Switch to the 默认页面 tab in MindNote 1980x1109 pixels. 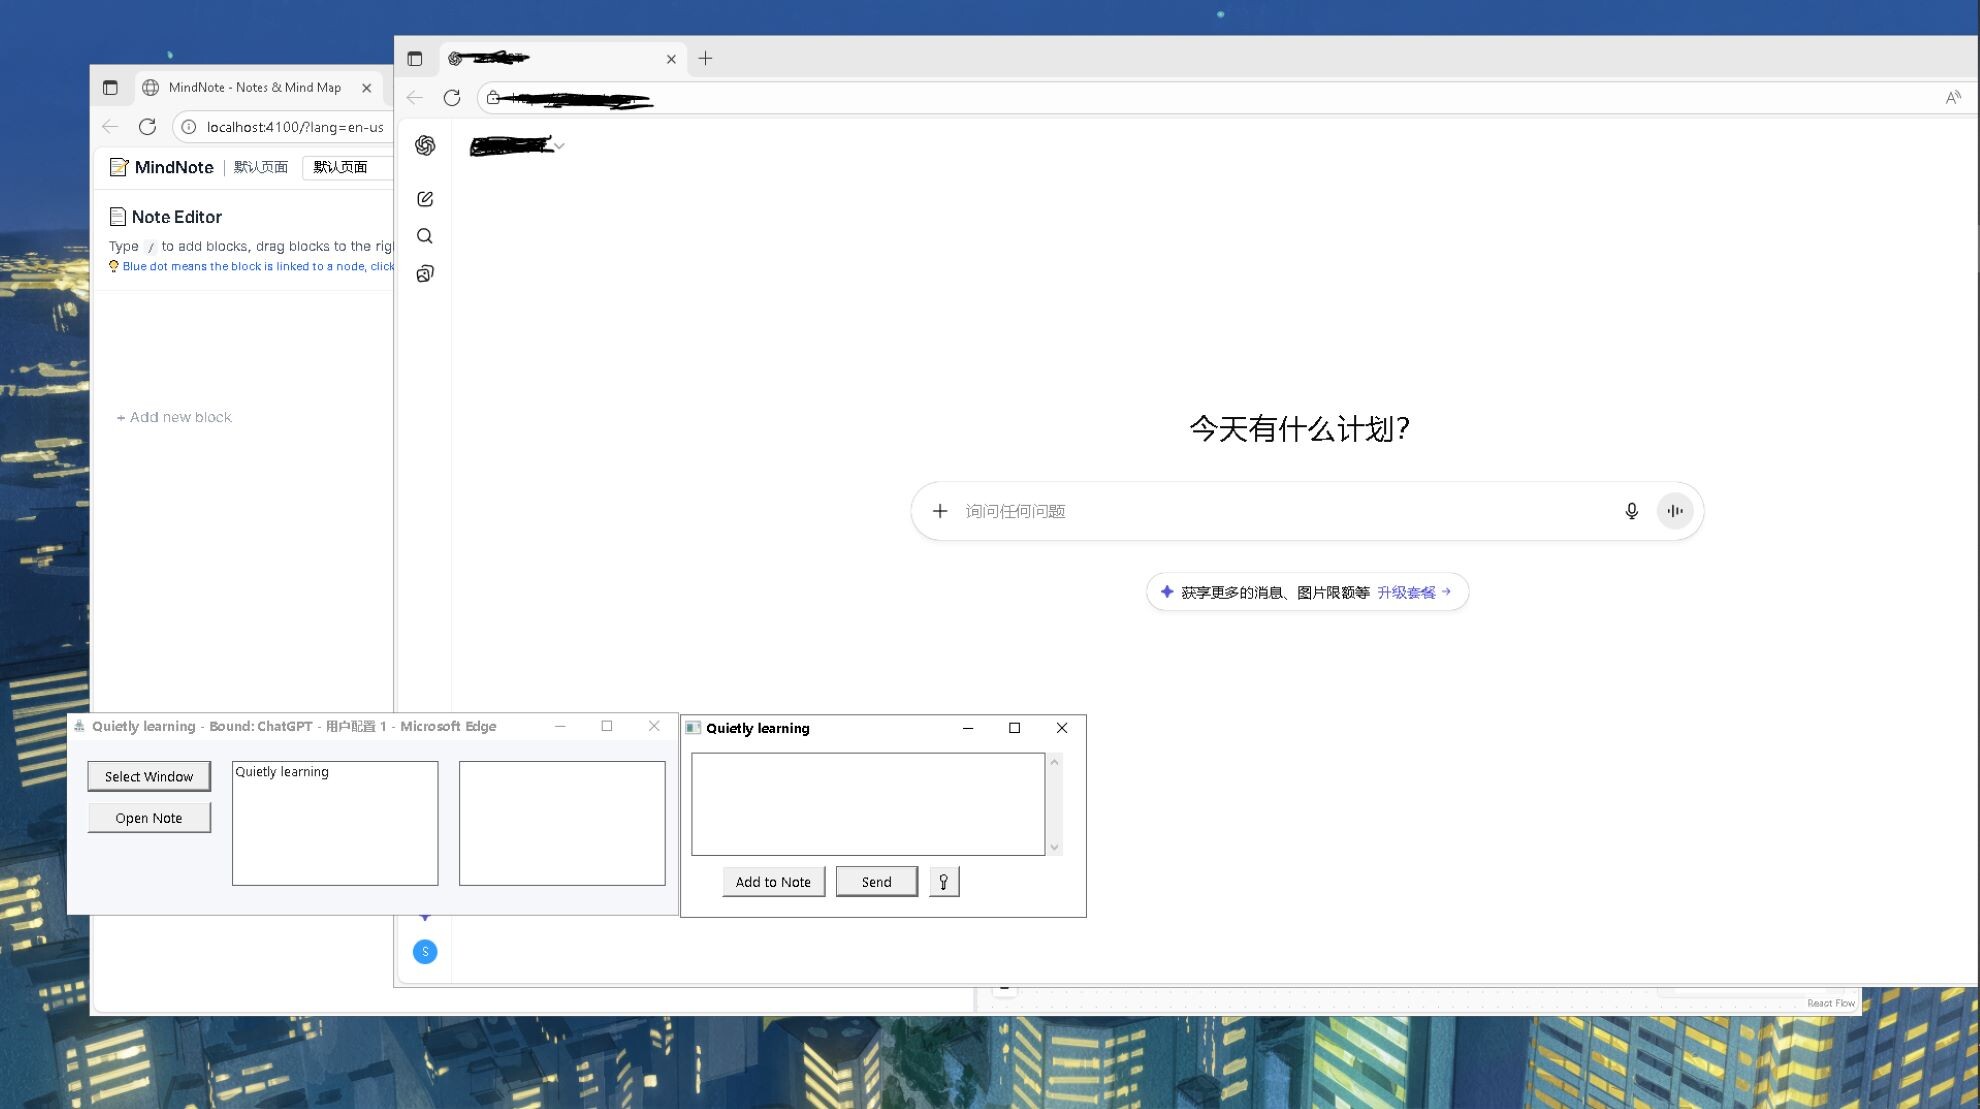click(x=340, y=167)
